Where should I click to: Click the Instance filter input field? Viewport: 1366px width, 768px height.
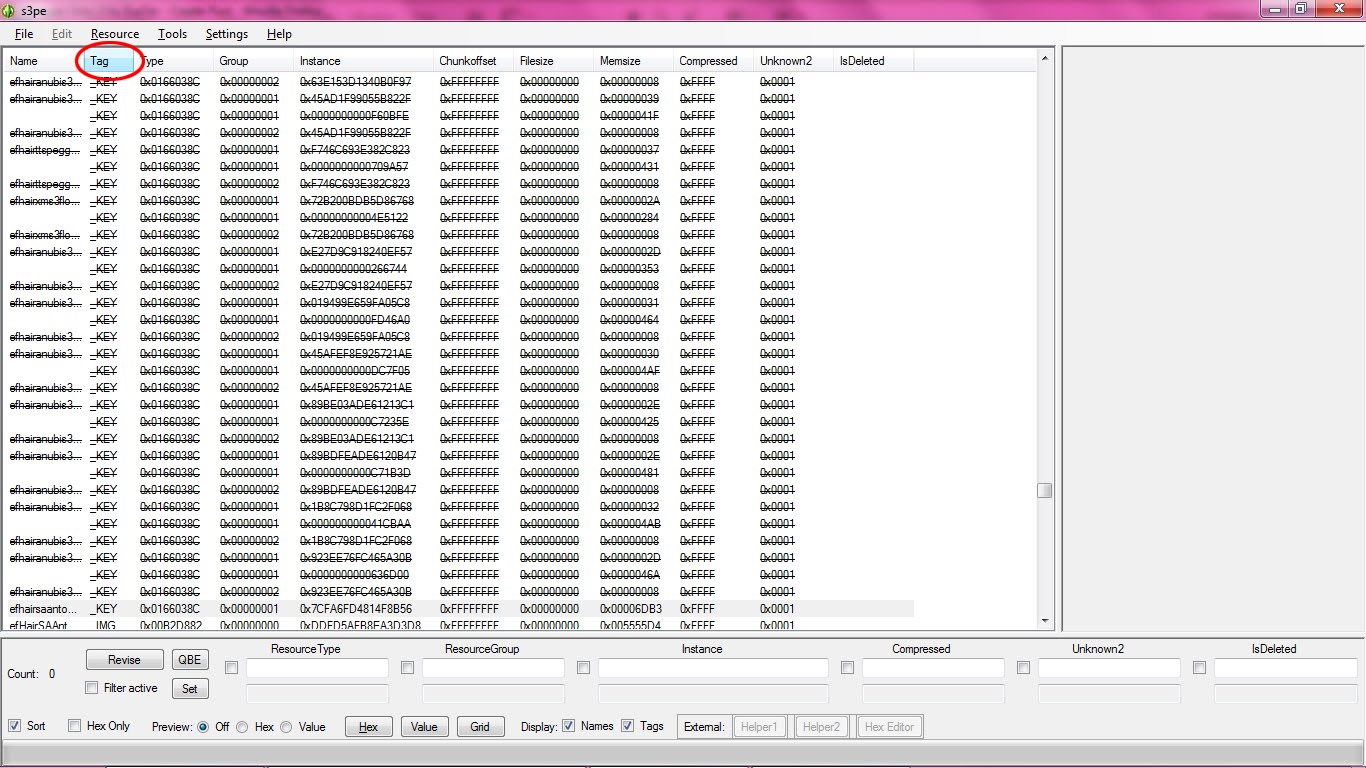click(712, 668)
